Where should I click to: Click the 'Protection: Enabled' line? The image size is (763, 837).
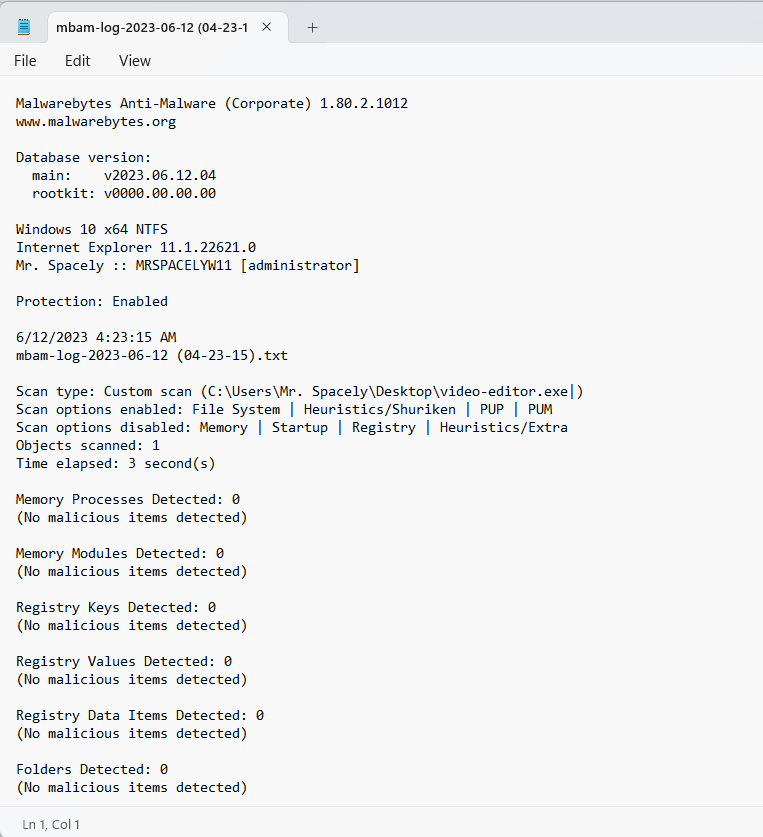click(92, 302)
